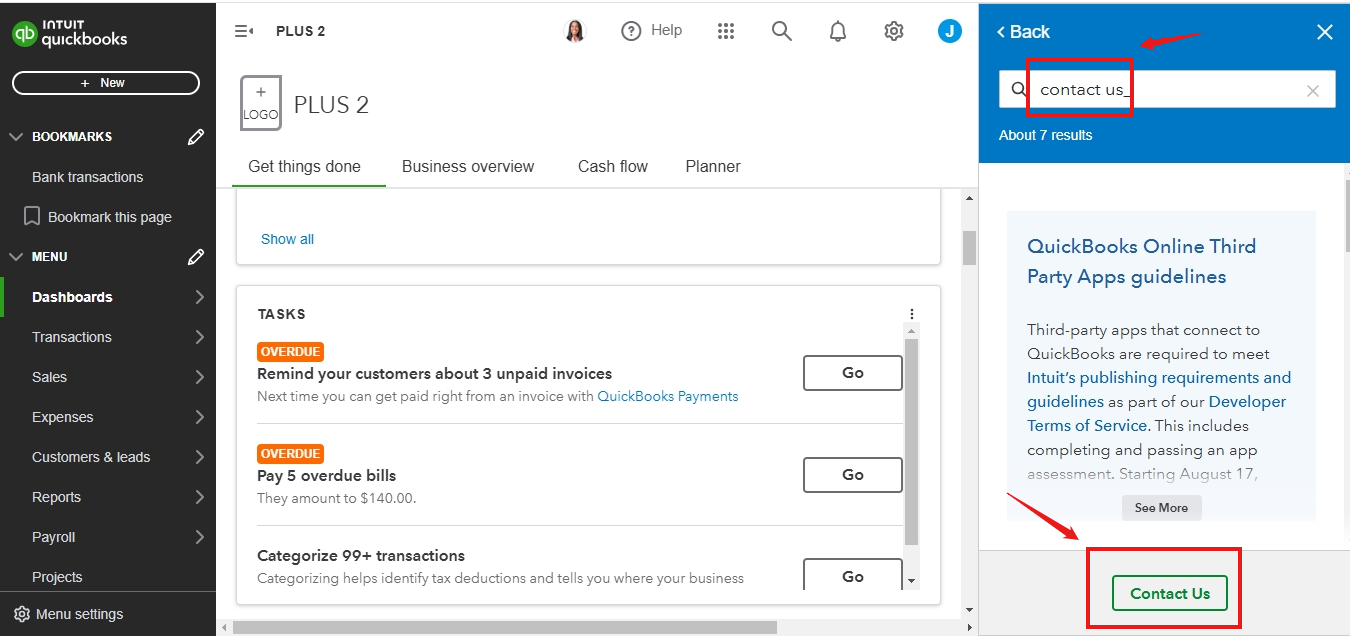The image size is (1350, 636).
Task: Open the Show all link
Action: [x=287, y=239]
